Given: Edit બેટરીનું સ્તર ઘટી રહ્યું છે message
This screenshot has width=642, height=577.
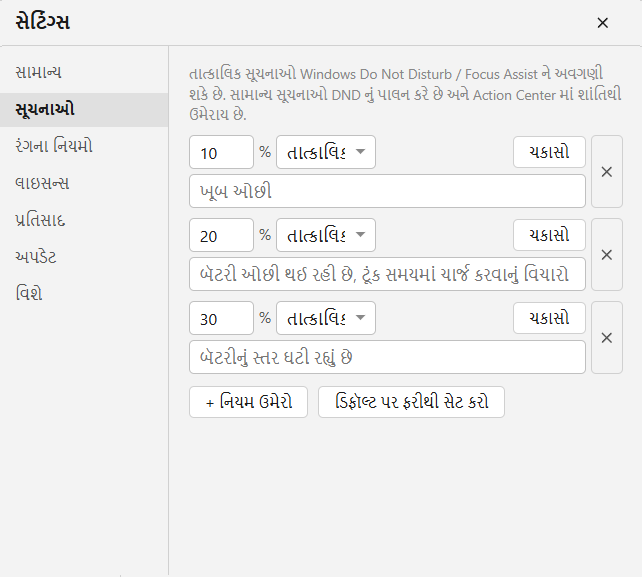Looking at the screenshot, I should 387,357.
